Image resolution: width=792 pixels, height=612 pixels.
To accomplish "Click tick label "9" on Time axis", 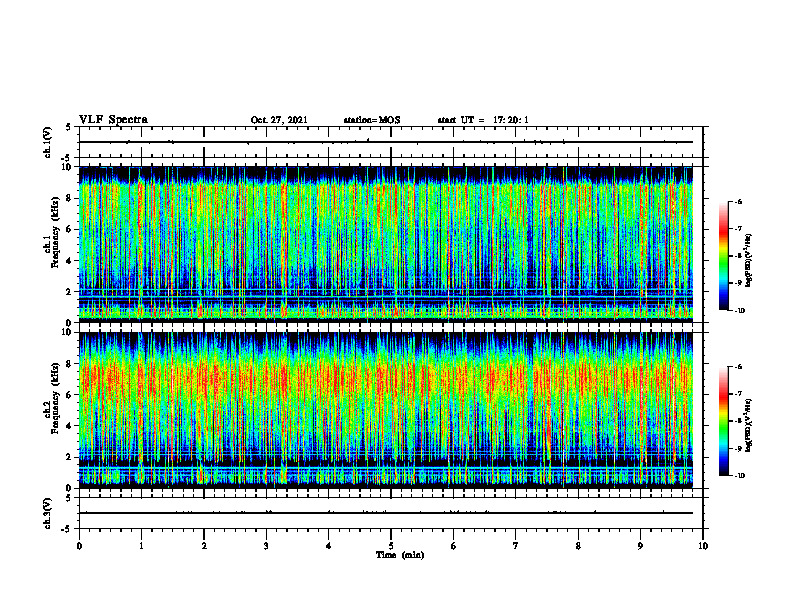I will tap(640, 546).
